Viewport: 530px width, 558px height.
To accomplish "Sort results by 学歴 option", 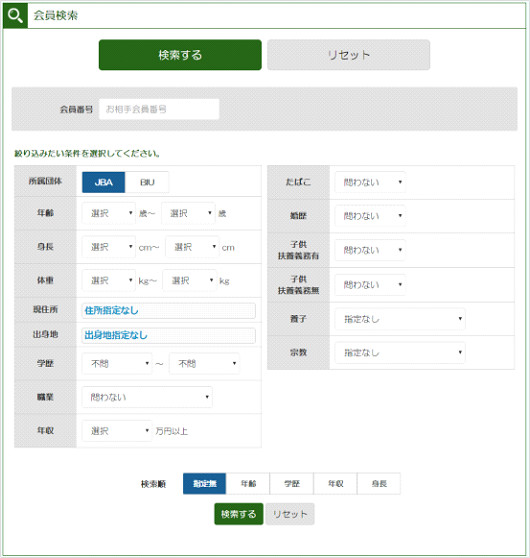I will (x=292, y=484).
